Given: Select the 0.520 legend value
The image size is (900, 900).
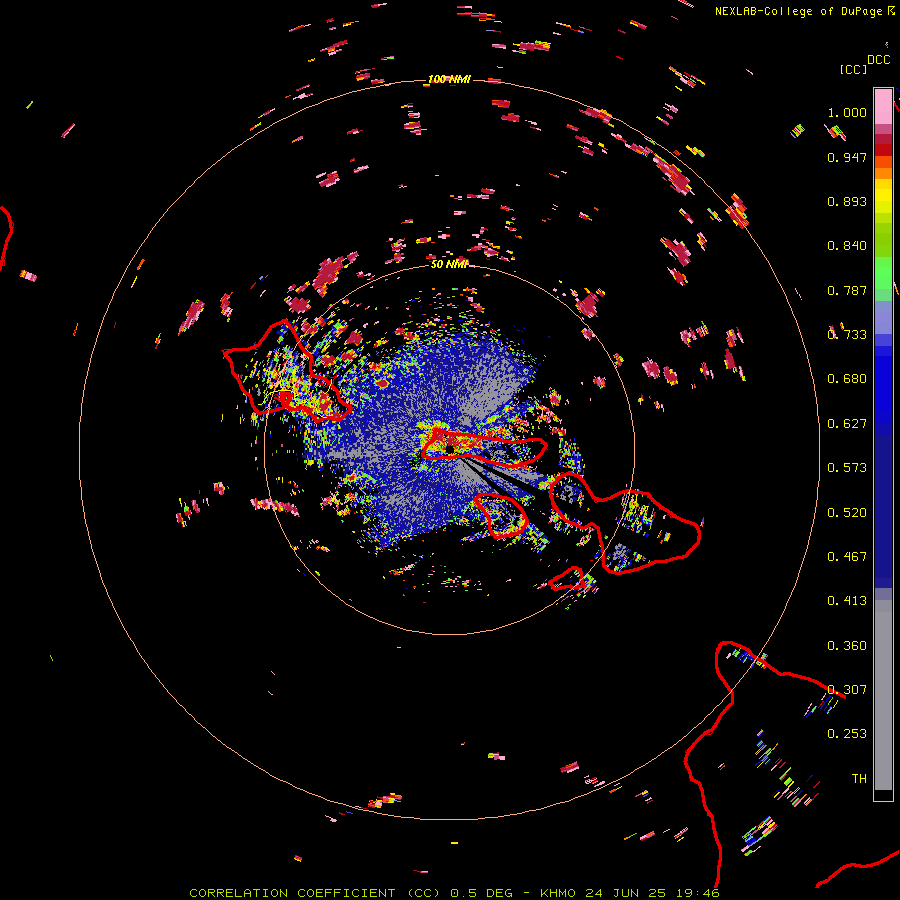Looking at the screenshot, I should coord(847,513).
